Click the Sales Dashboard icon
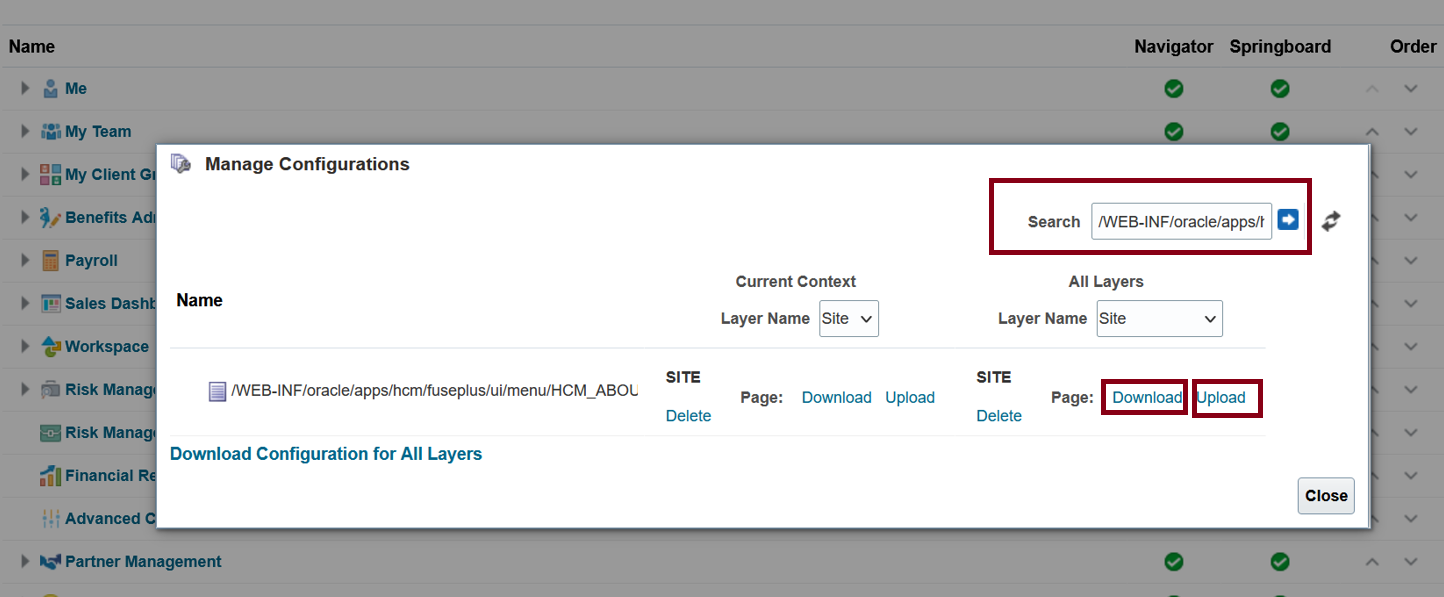Image resolution: width=1444 pixels, height=597 pixels. [51, 304]
